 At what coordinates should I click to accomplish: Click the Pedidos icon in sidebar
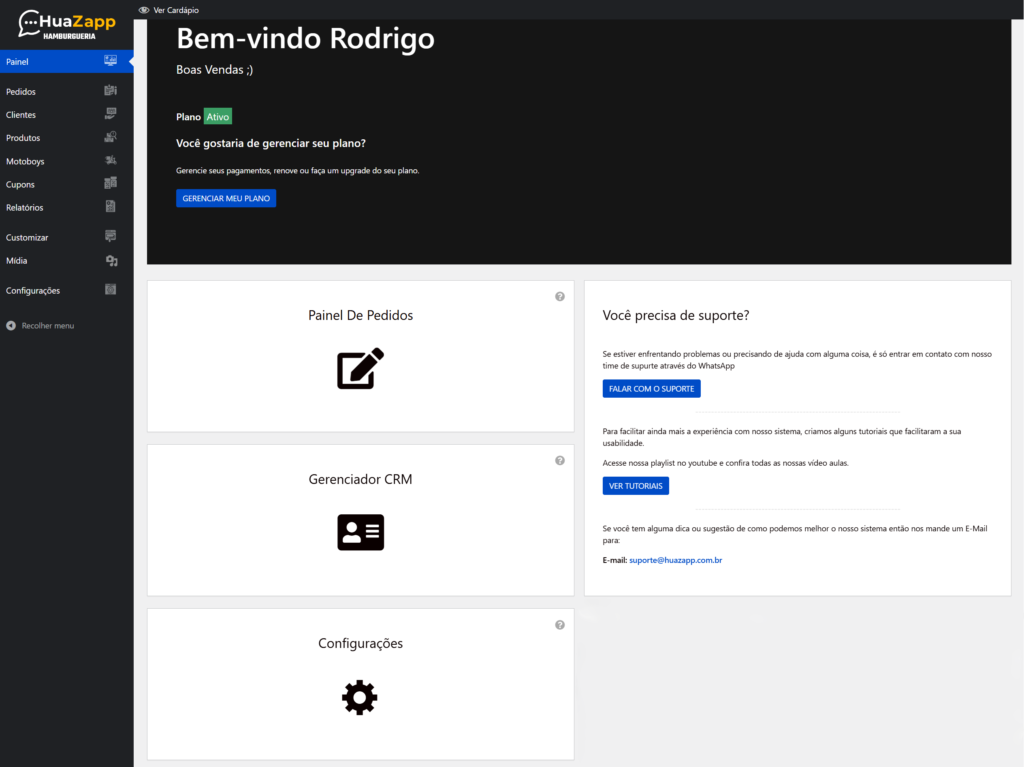[110, 91]
